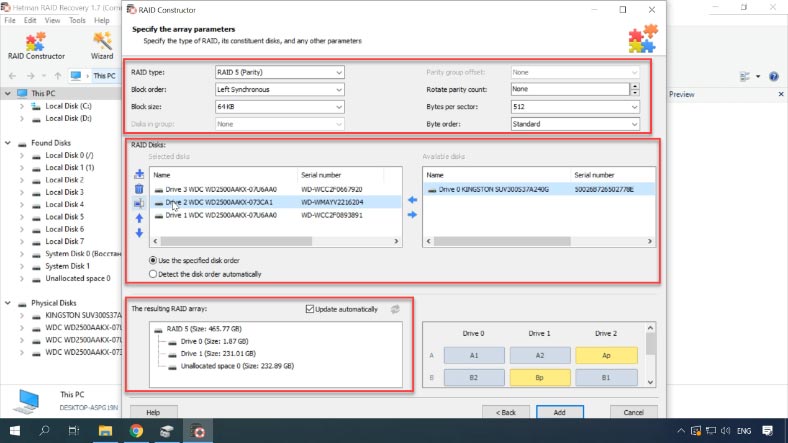Open File menu

[10, 21]
